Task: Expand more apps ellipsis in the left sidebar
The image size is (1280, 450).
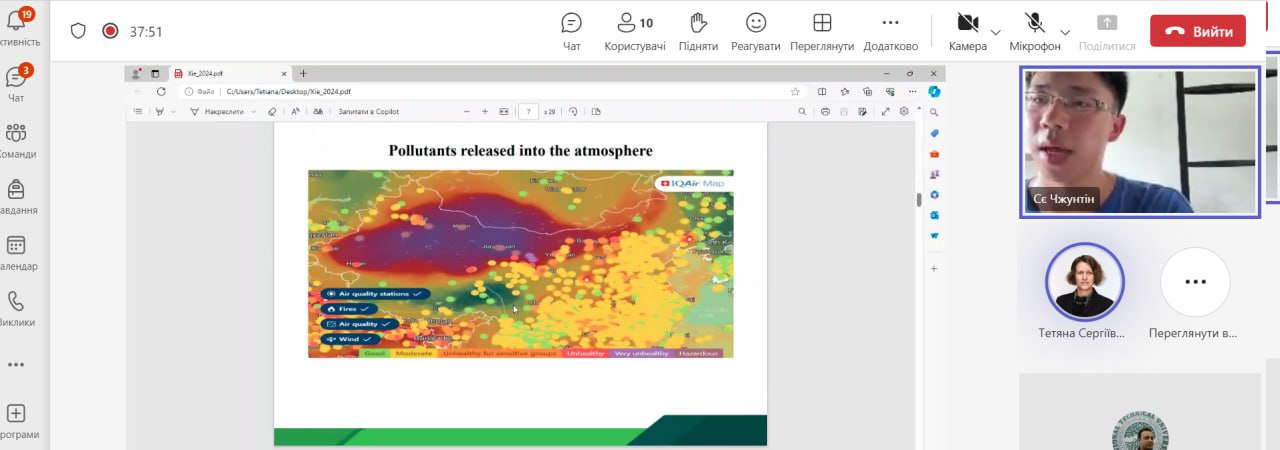Action: click(x=16, y=365)
